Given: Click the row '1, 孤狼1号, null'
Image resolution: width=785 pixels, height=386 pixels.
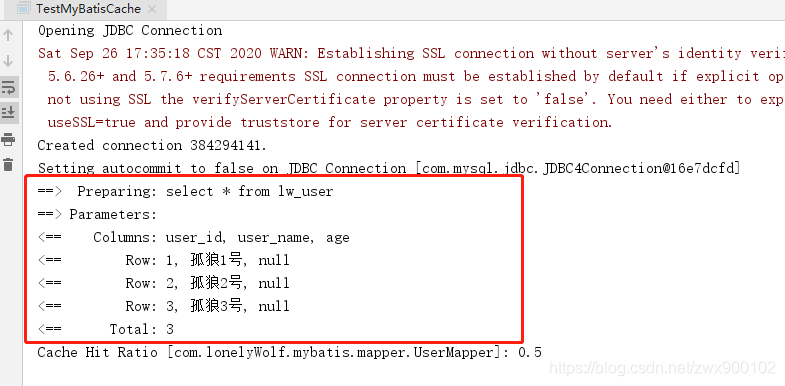Looking at the screenshot, I should tap(164, 260).
